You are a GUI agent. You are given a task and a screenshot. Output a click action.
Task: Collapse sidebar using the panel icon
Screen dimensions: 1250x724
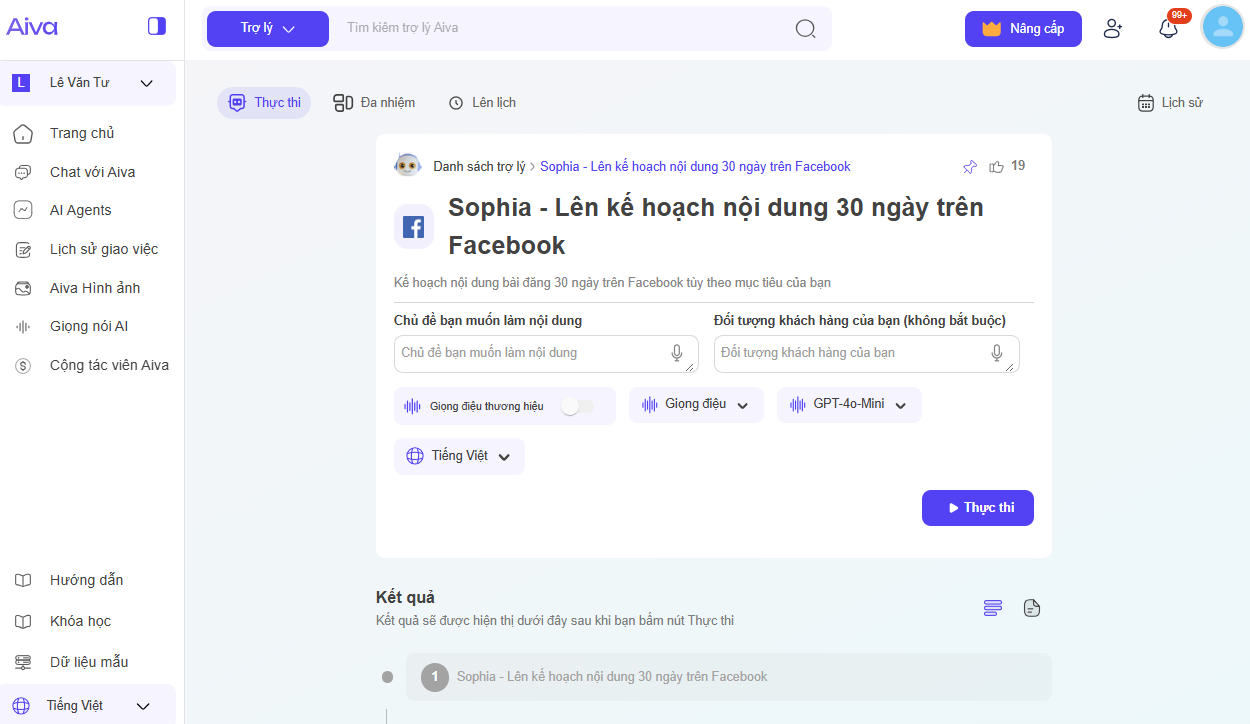156,26
